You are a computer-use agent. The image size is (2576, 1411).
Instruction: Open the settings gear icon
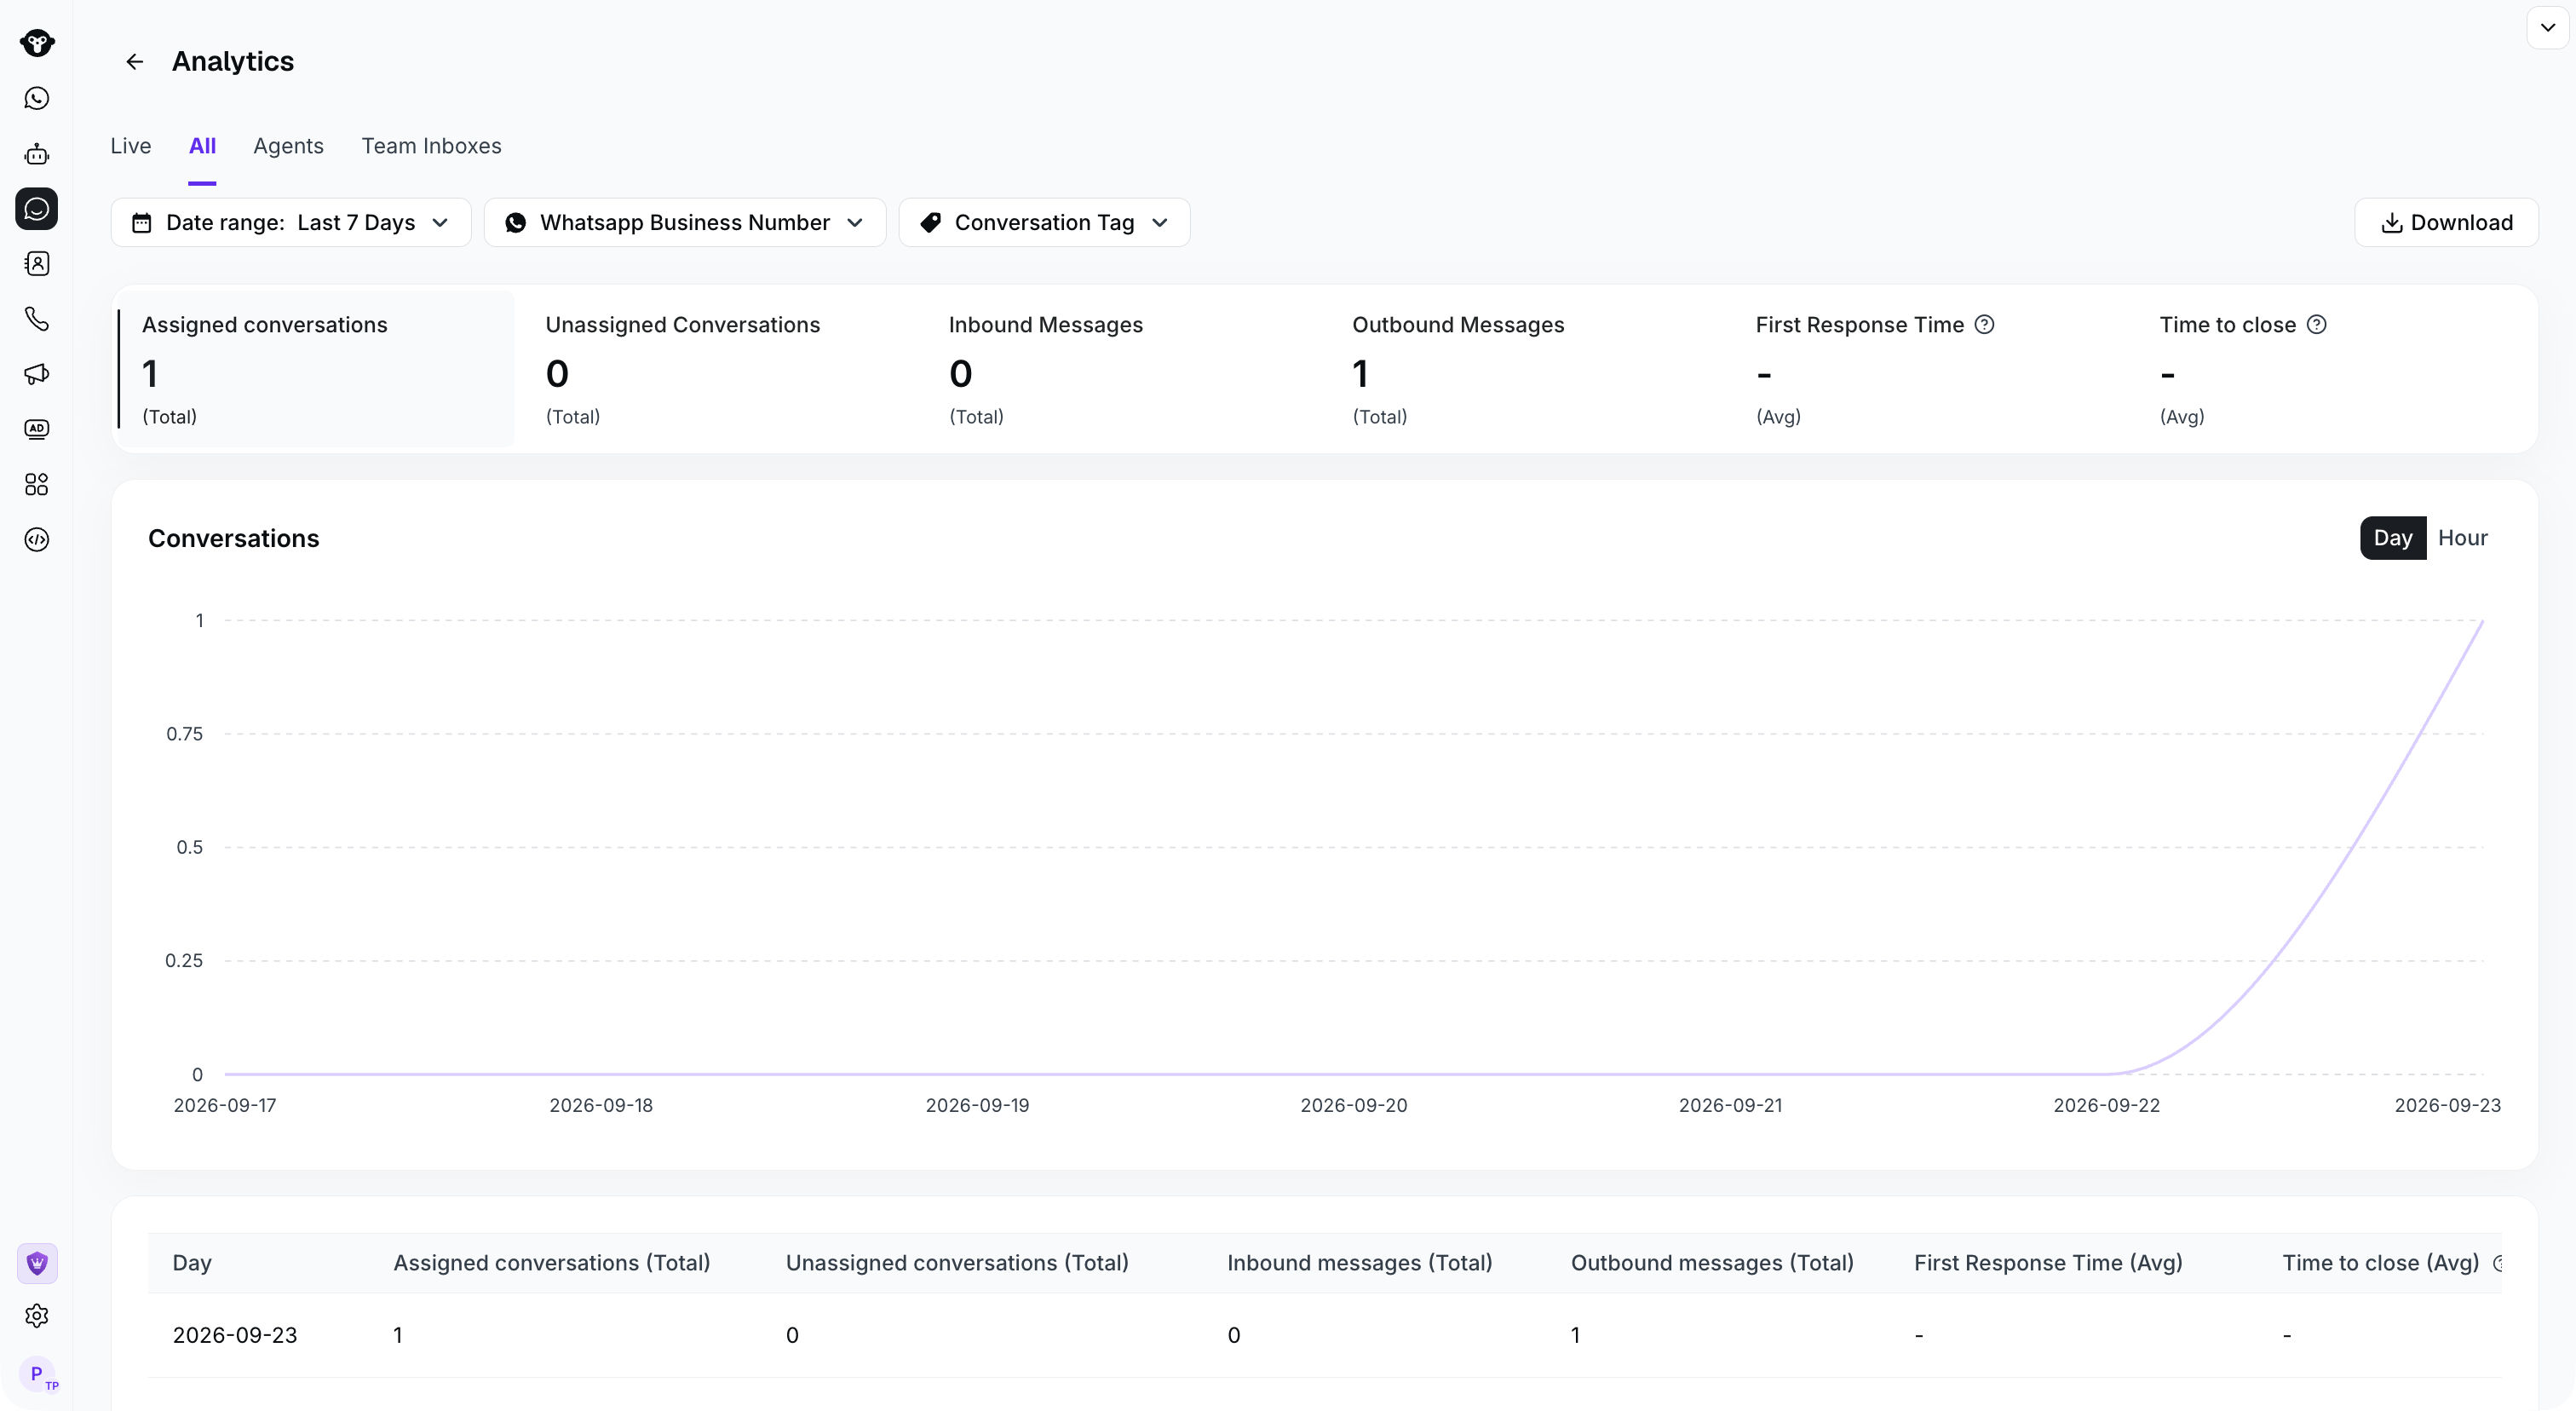point(37,1316)
